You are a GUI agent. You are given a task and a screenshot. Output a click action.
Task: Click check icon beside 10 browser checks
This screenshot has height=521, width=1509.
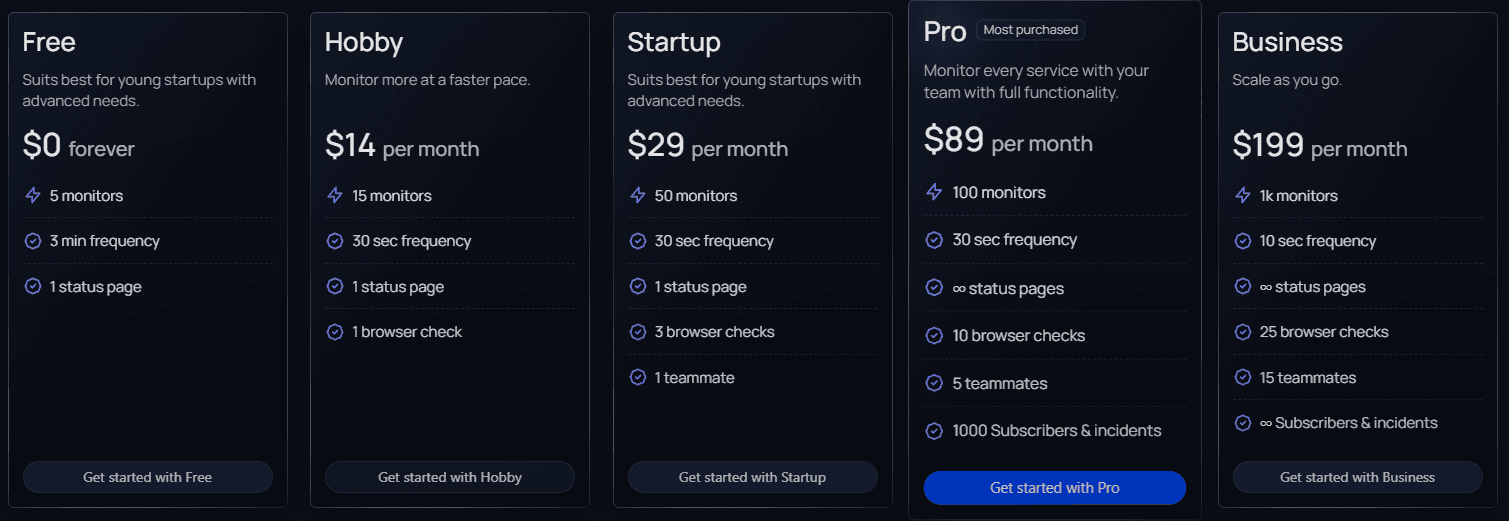tap(934, 336)
